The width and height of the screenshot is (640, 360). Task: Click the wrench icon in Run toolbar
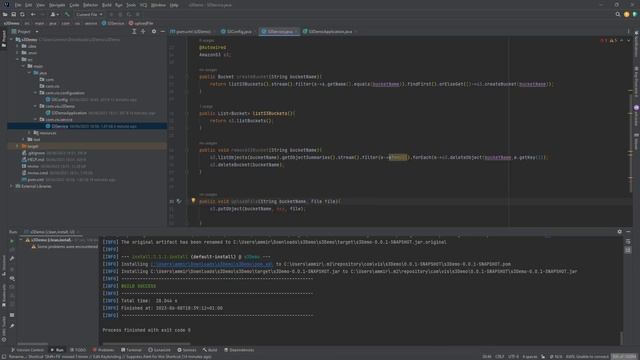point(12,259)
